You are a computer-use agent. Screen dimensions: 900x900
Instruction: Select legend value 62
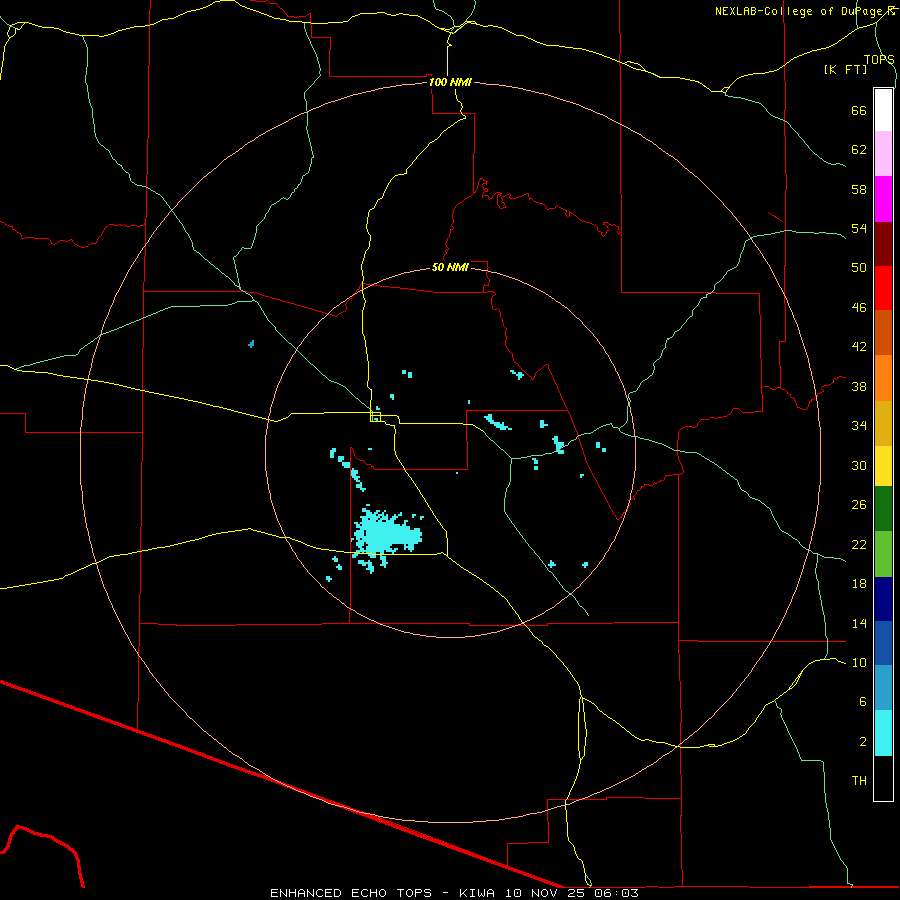pyautogui.click(x=859, y=149)
